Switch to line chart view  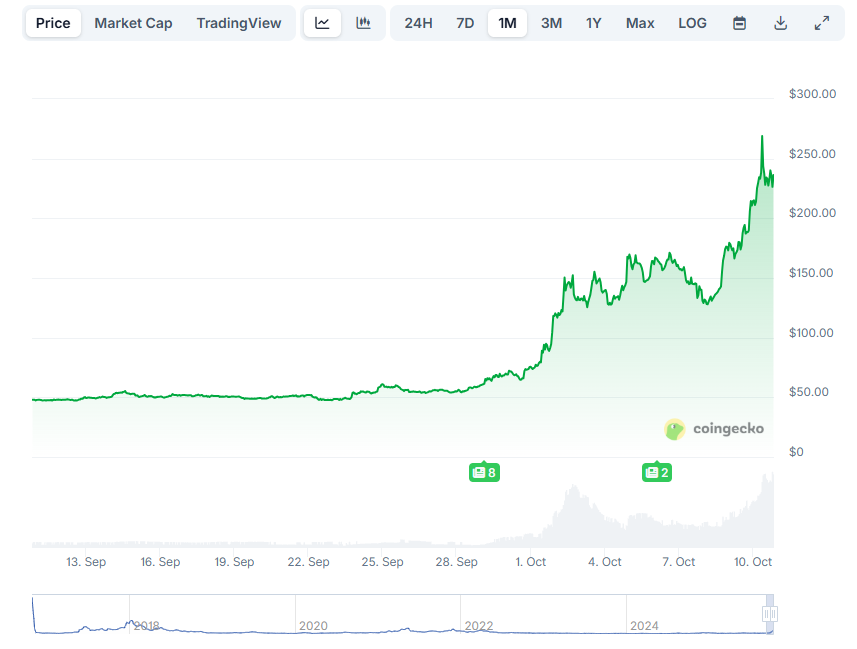(x=322, y=23)
